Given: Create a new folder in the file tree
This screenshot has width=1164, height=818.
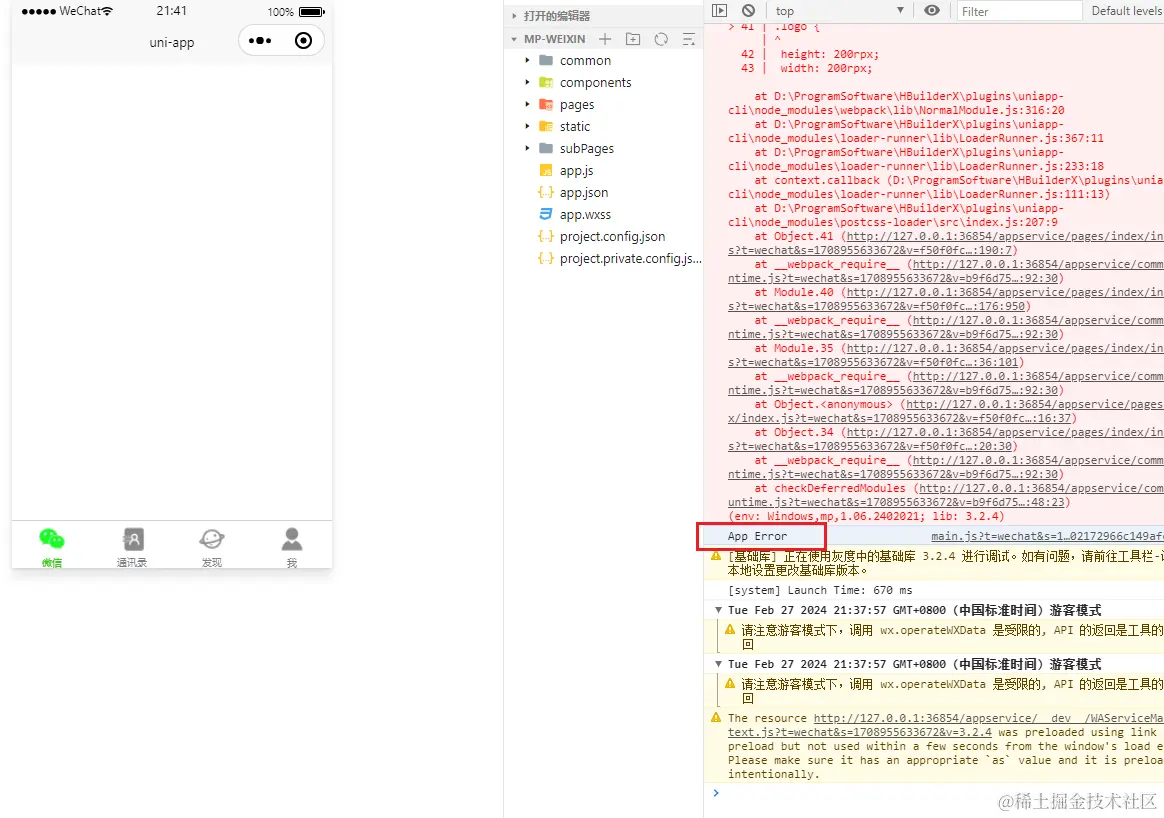Looking at the screenshot, I should click(x=633, y=38).
